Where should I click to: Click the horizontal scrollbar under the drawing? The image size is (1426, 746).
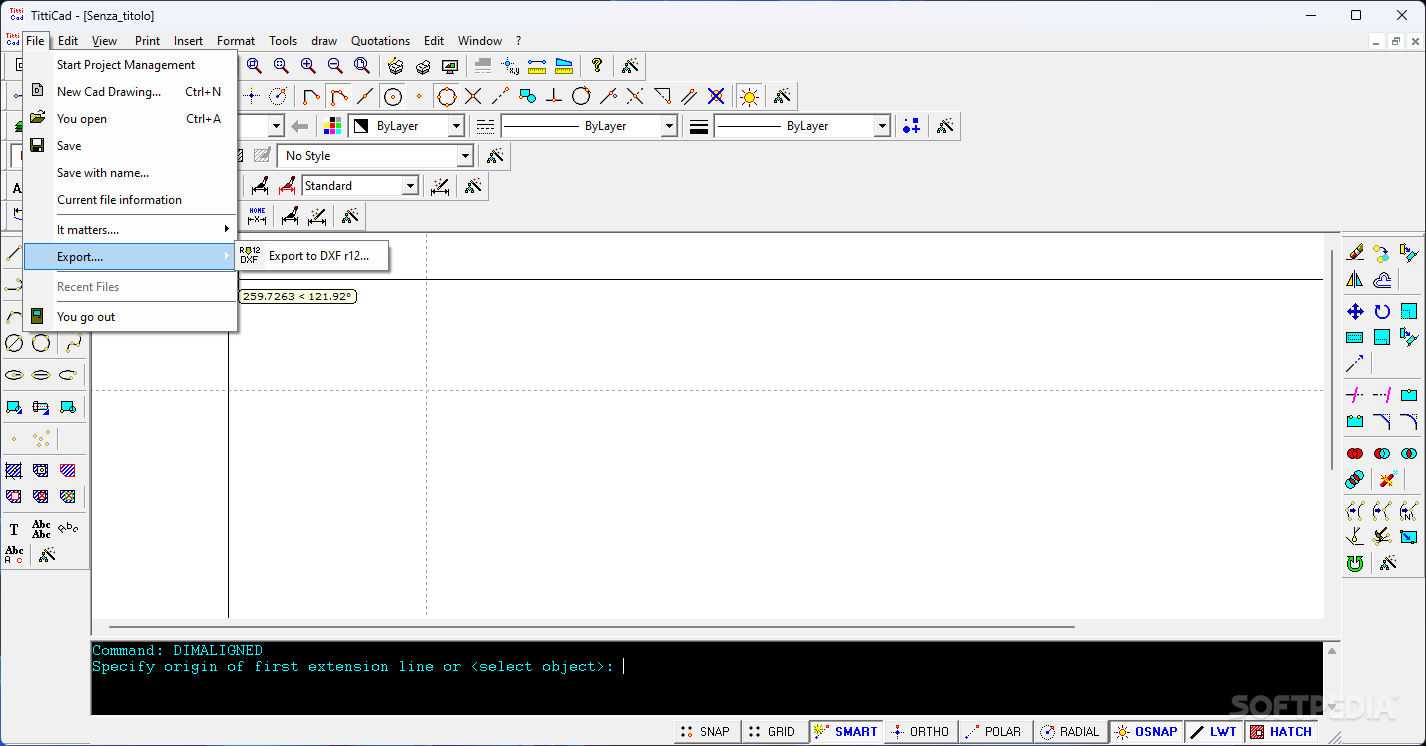click(592, 627)
